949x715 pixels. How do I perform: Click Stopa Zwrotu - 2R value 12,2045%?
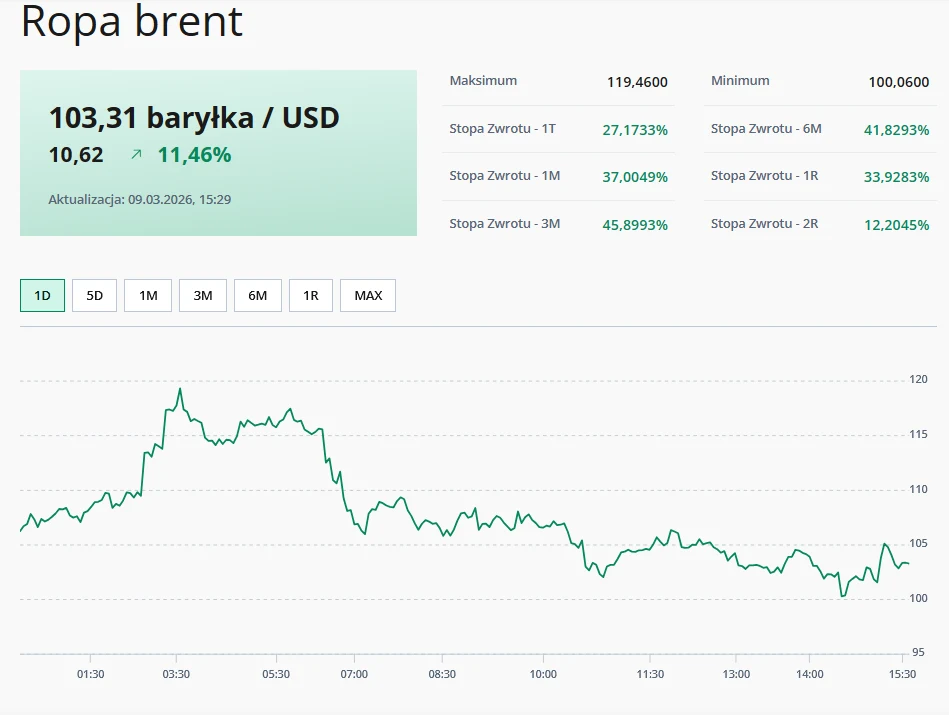click(x=896, y=223)
